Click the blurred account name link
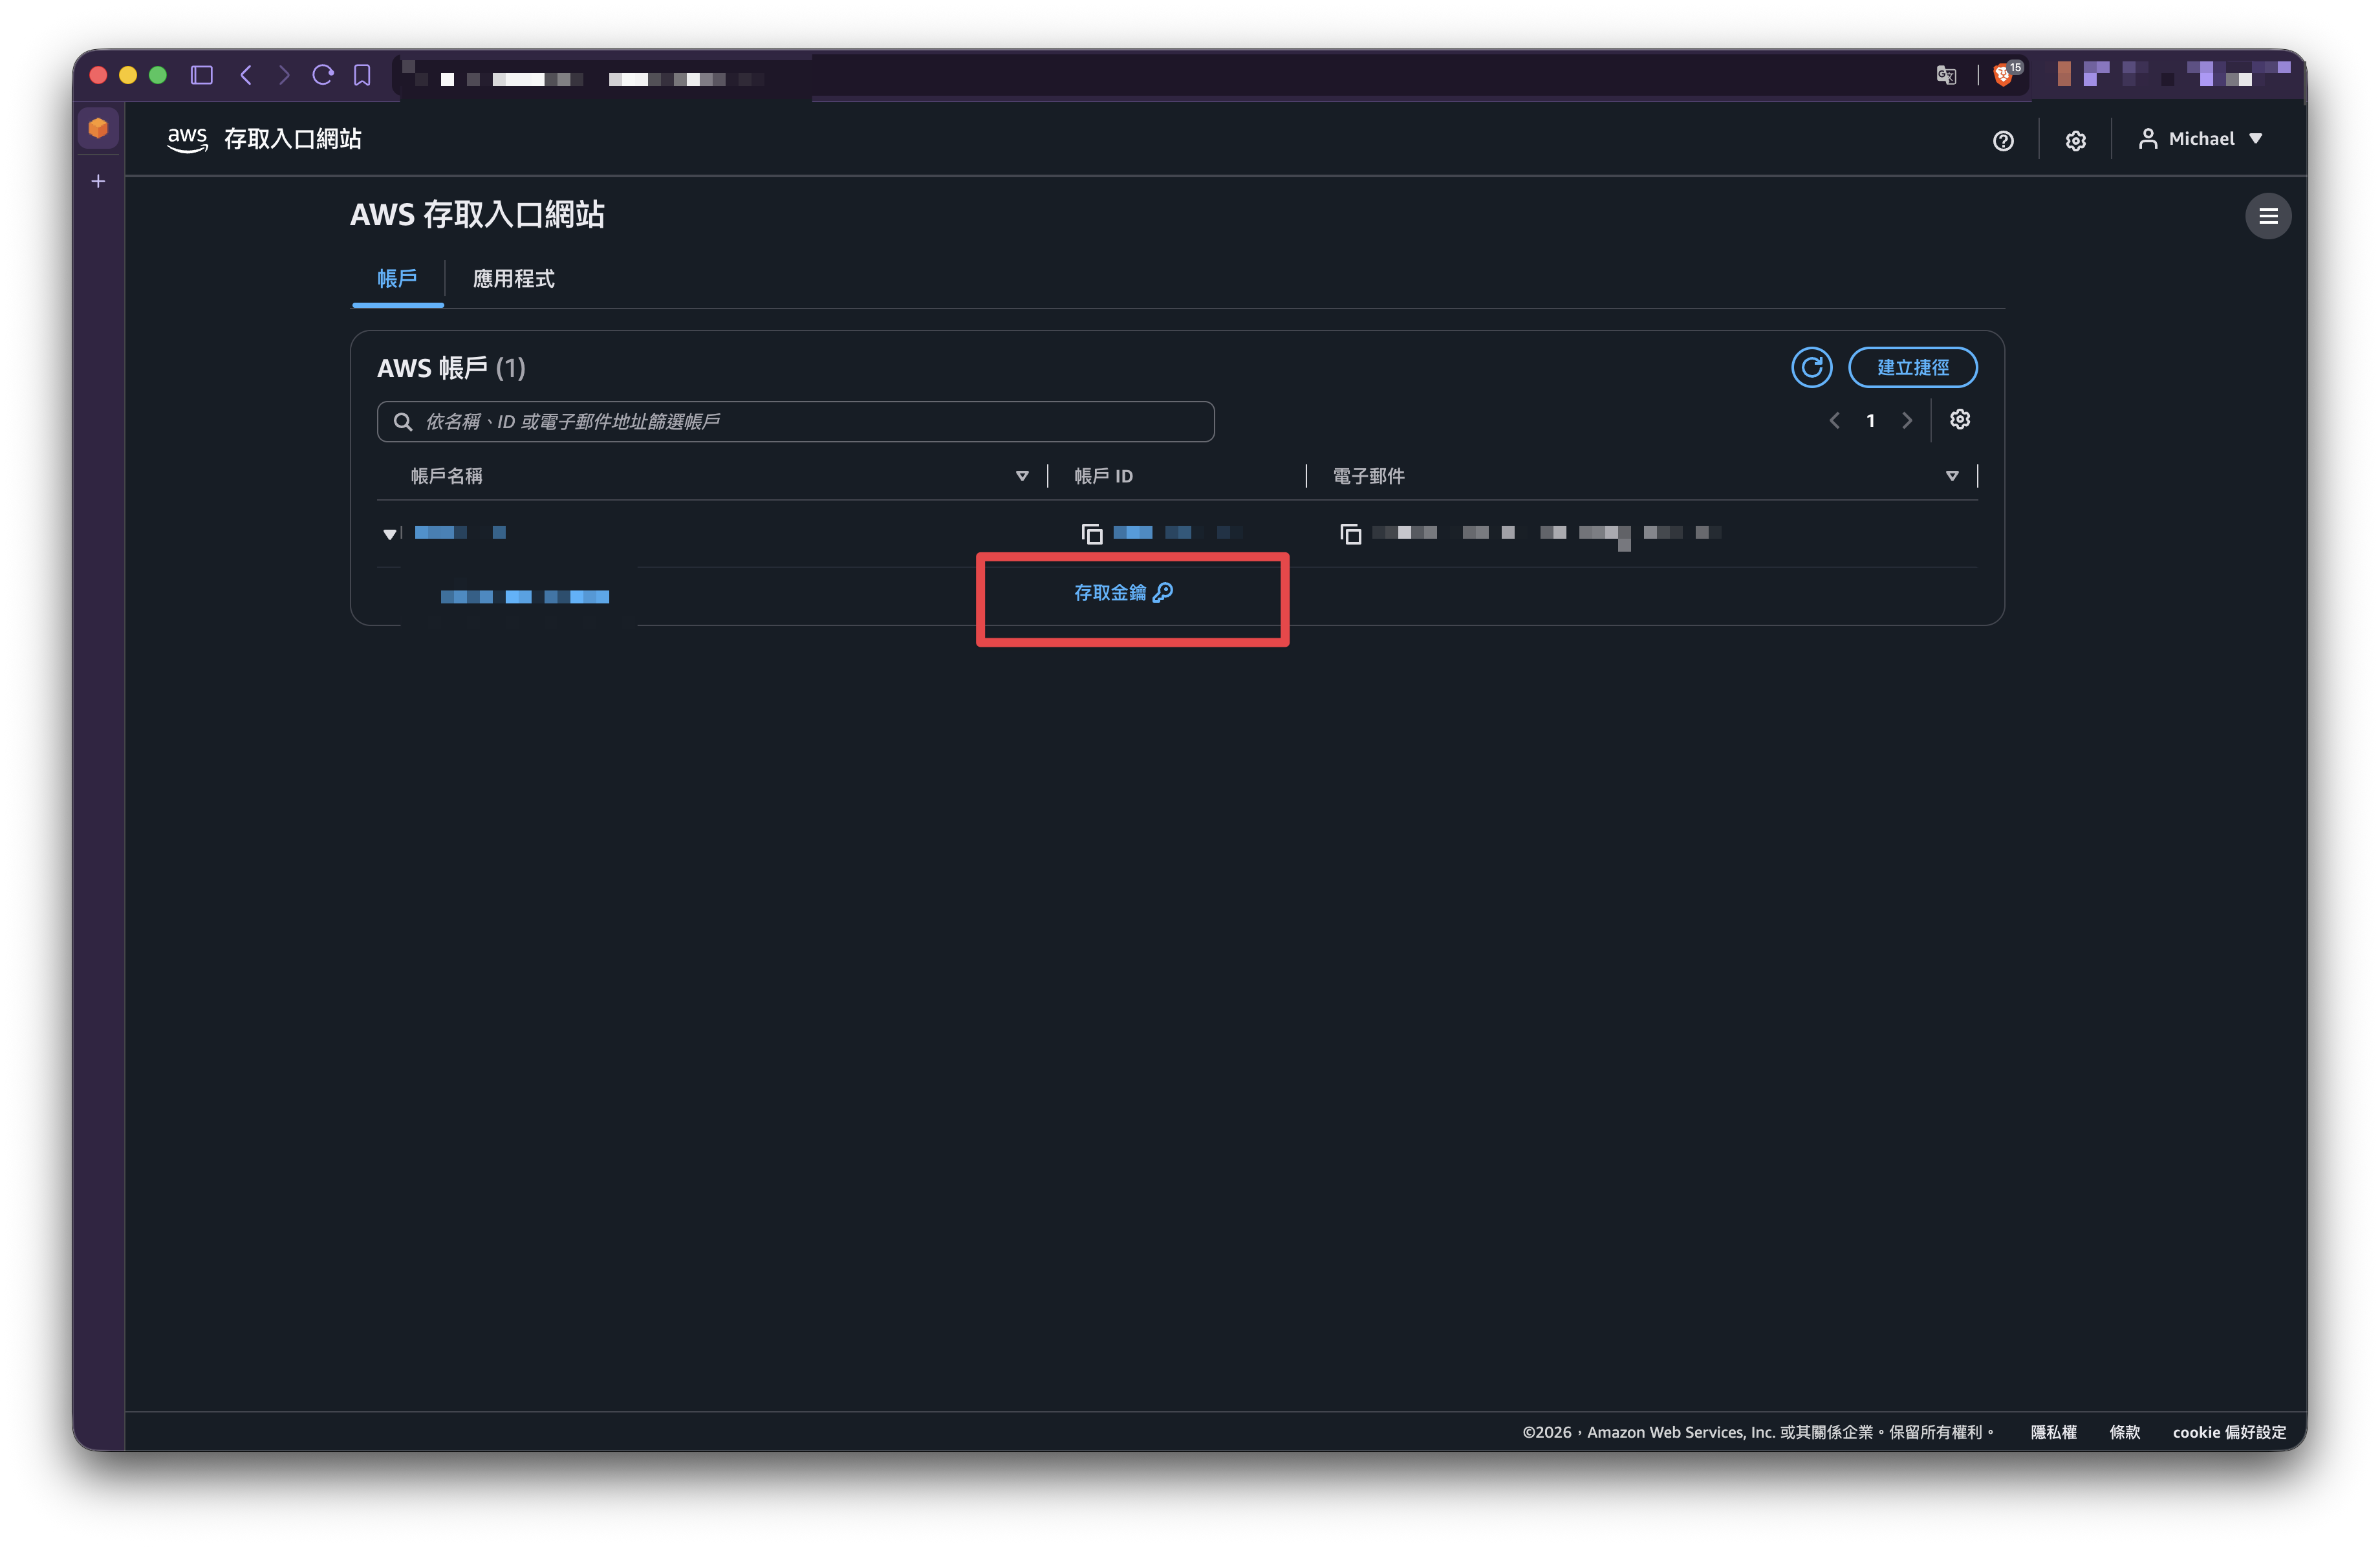Image resolution: width=2380 pixels, height=1547 pixels. [x=460, y=532]
